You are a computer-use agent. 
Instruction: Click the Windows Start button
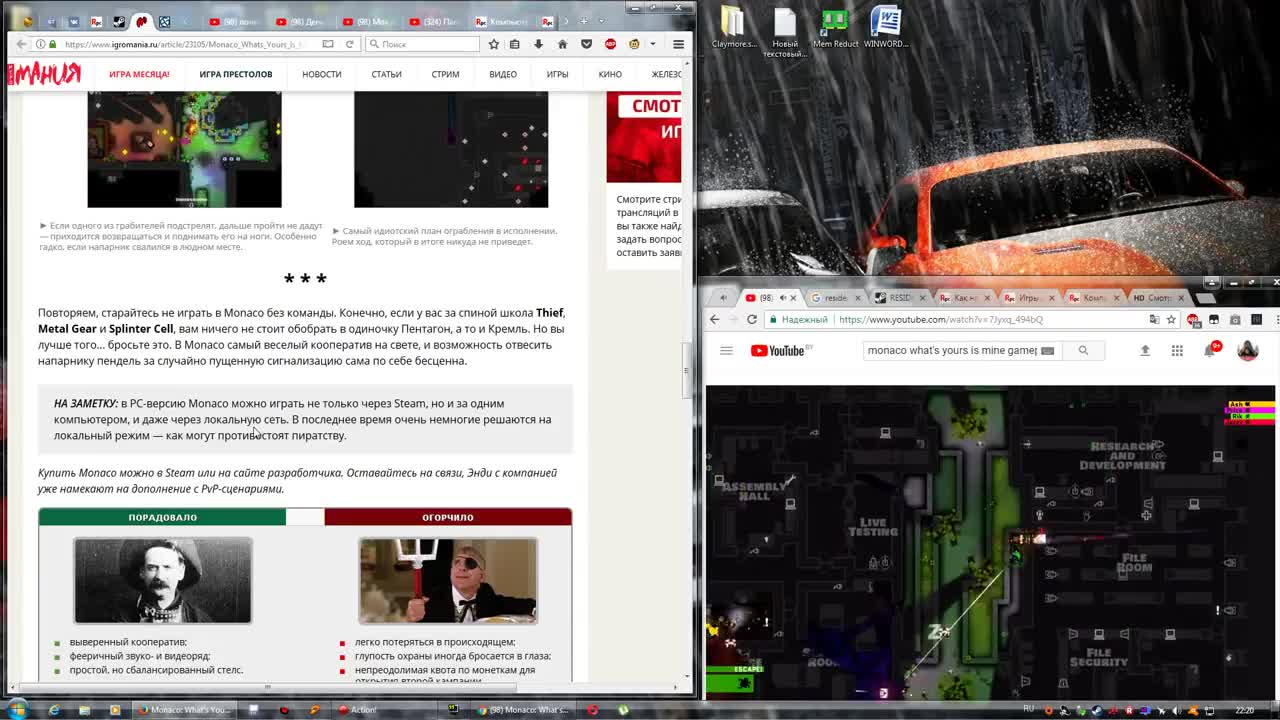[17, 710]
